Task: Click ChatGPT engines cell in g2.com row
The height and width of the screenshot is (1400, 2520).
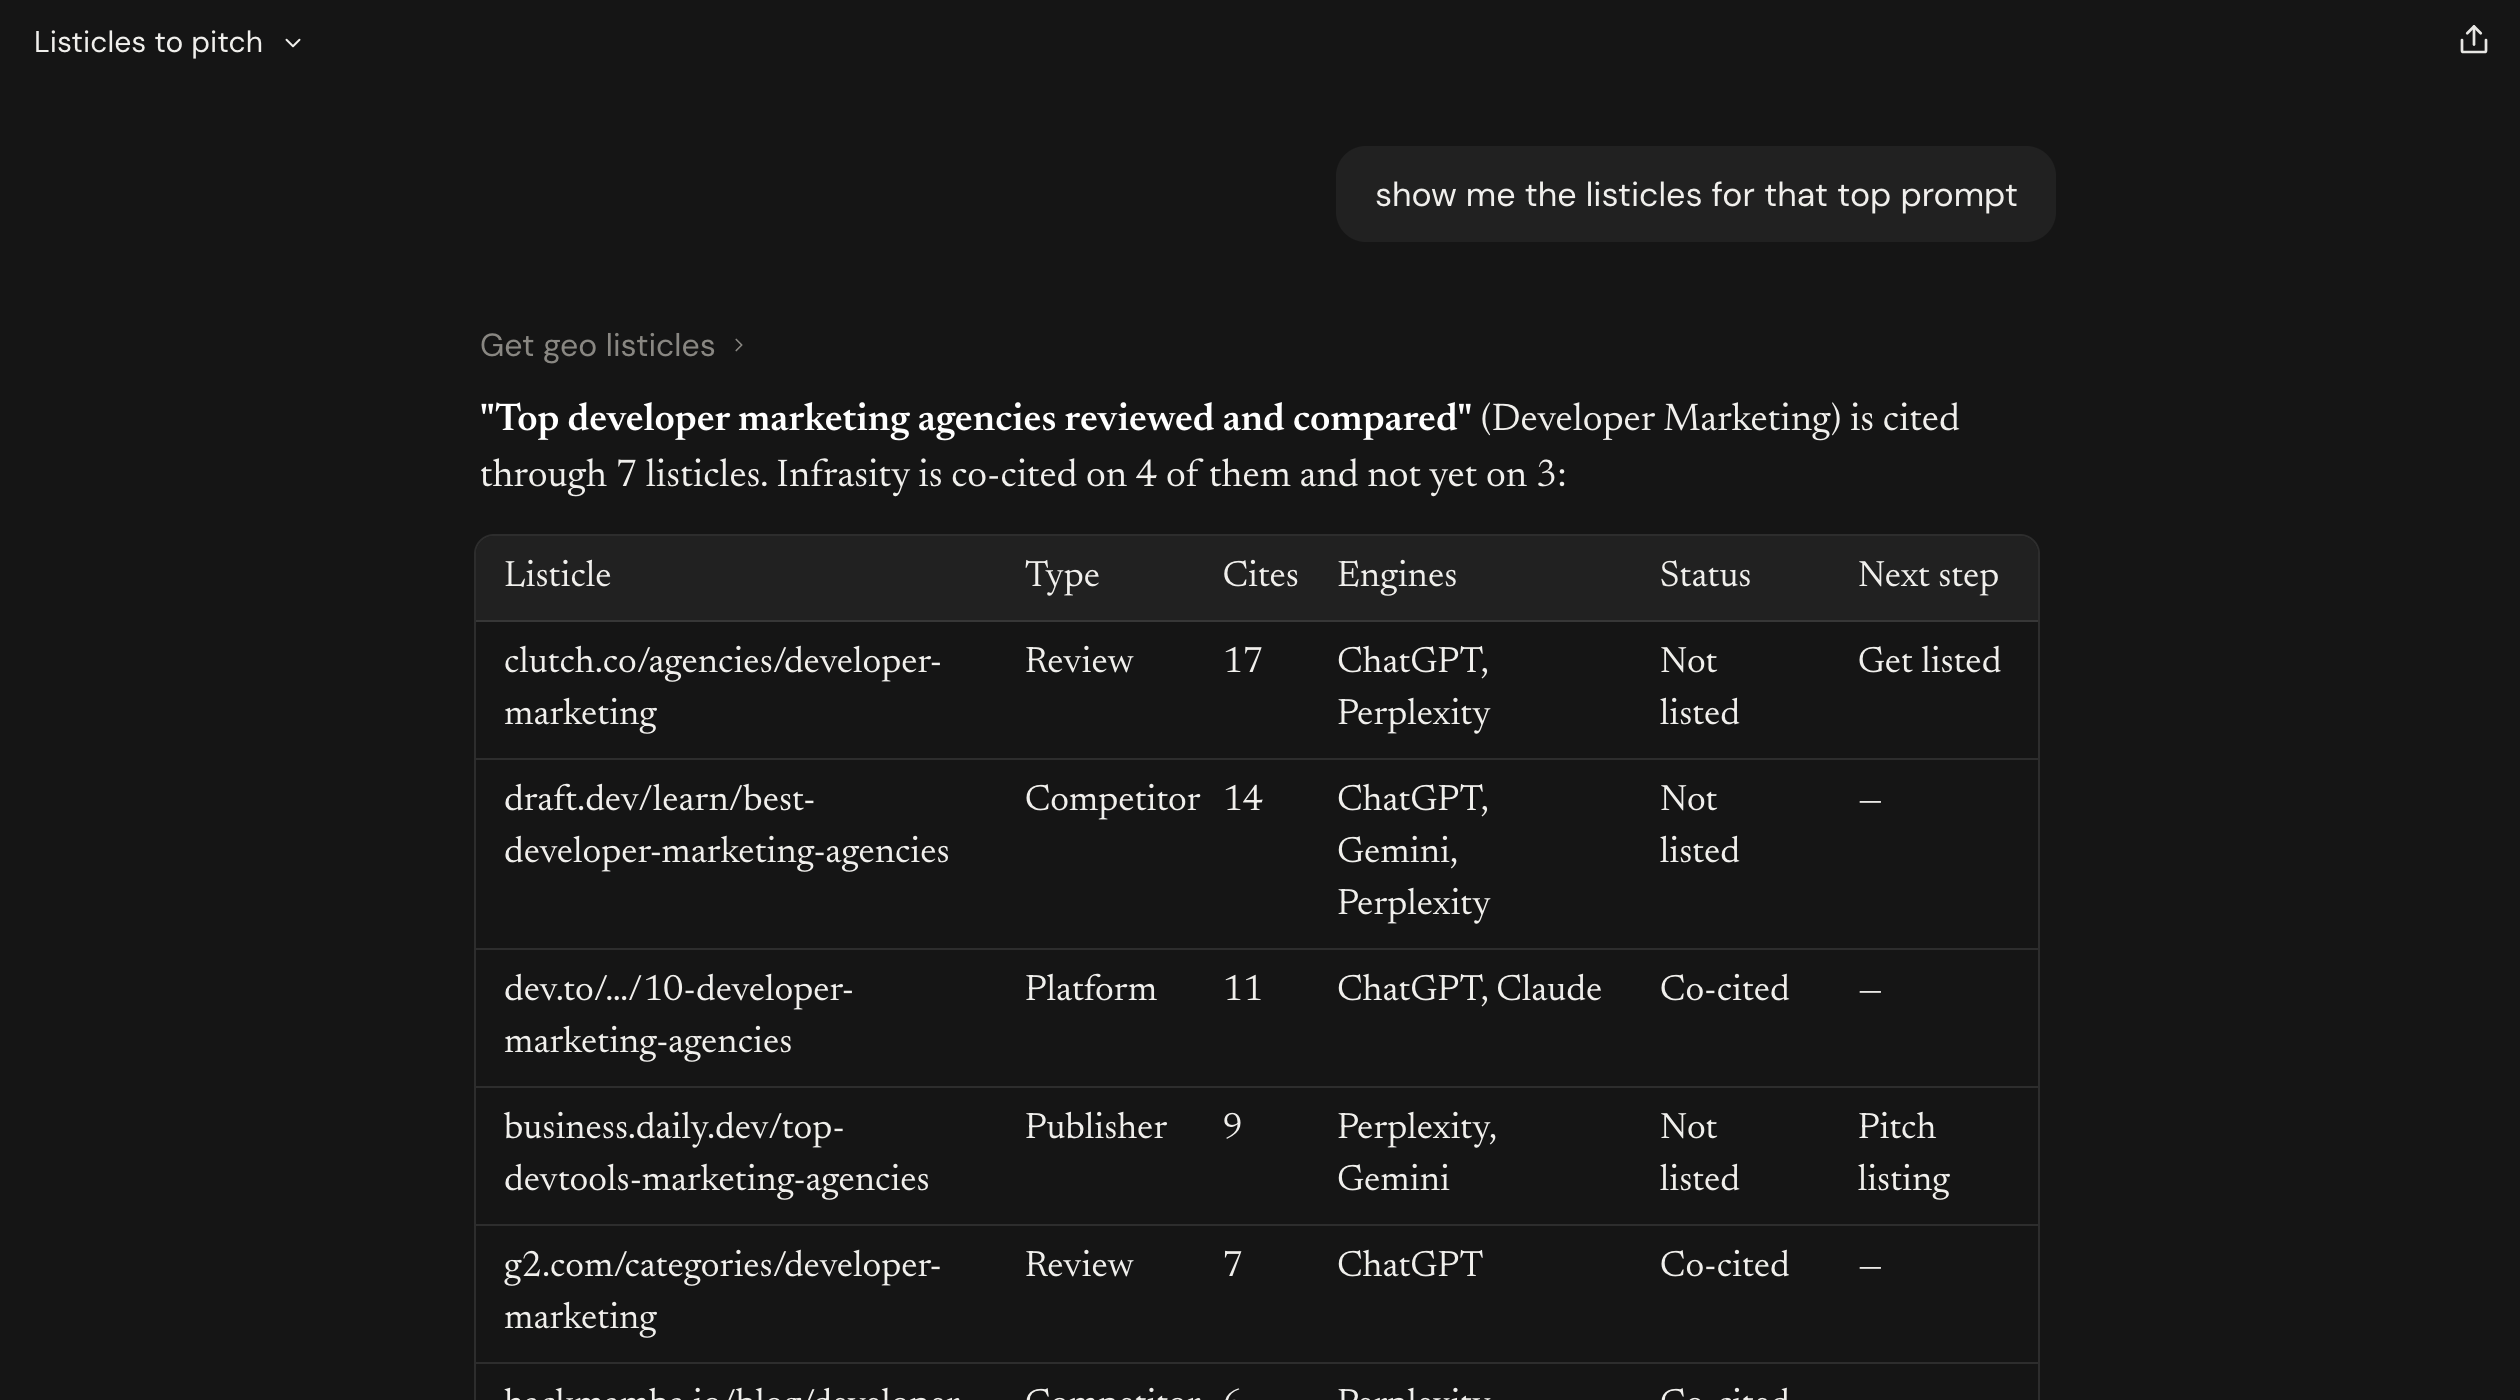Action: click(x=1410, y=1264)
